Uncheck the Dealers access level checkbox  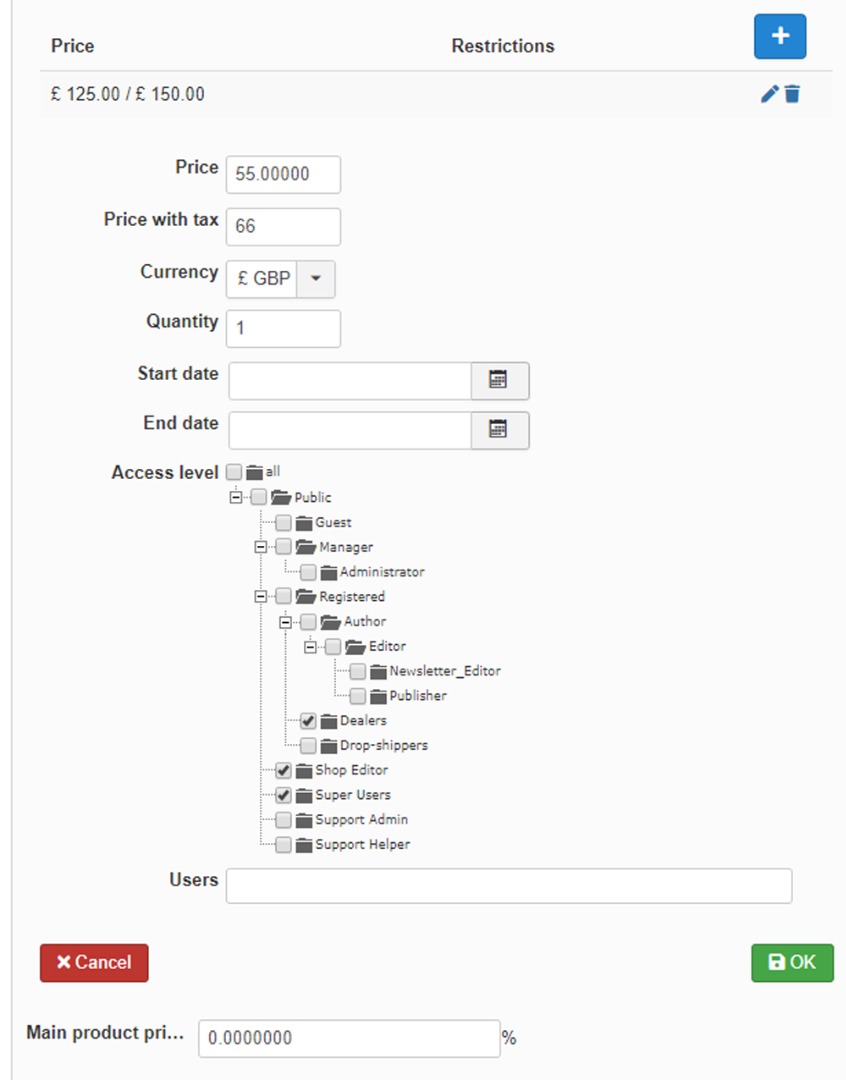click(x=308, y=721)
